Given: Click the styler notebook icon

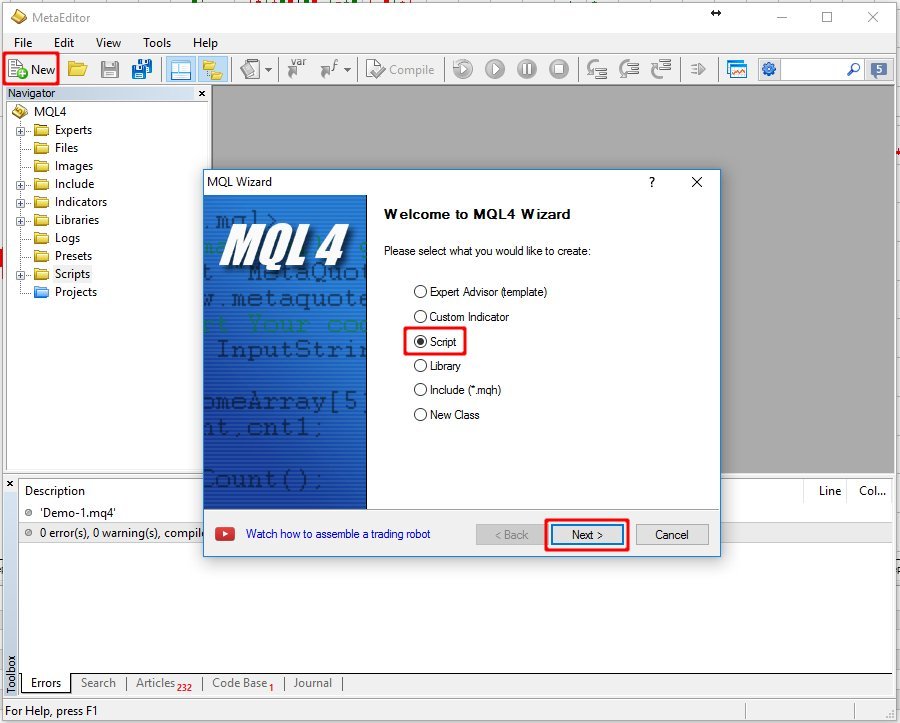Looking at the screenshot, I should [251, 69].
